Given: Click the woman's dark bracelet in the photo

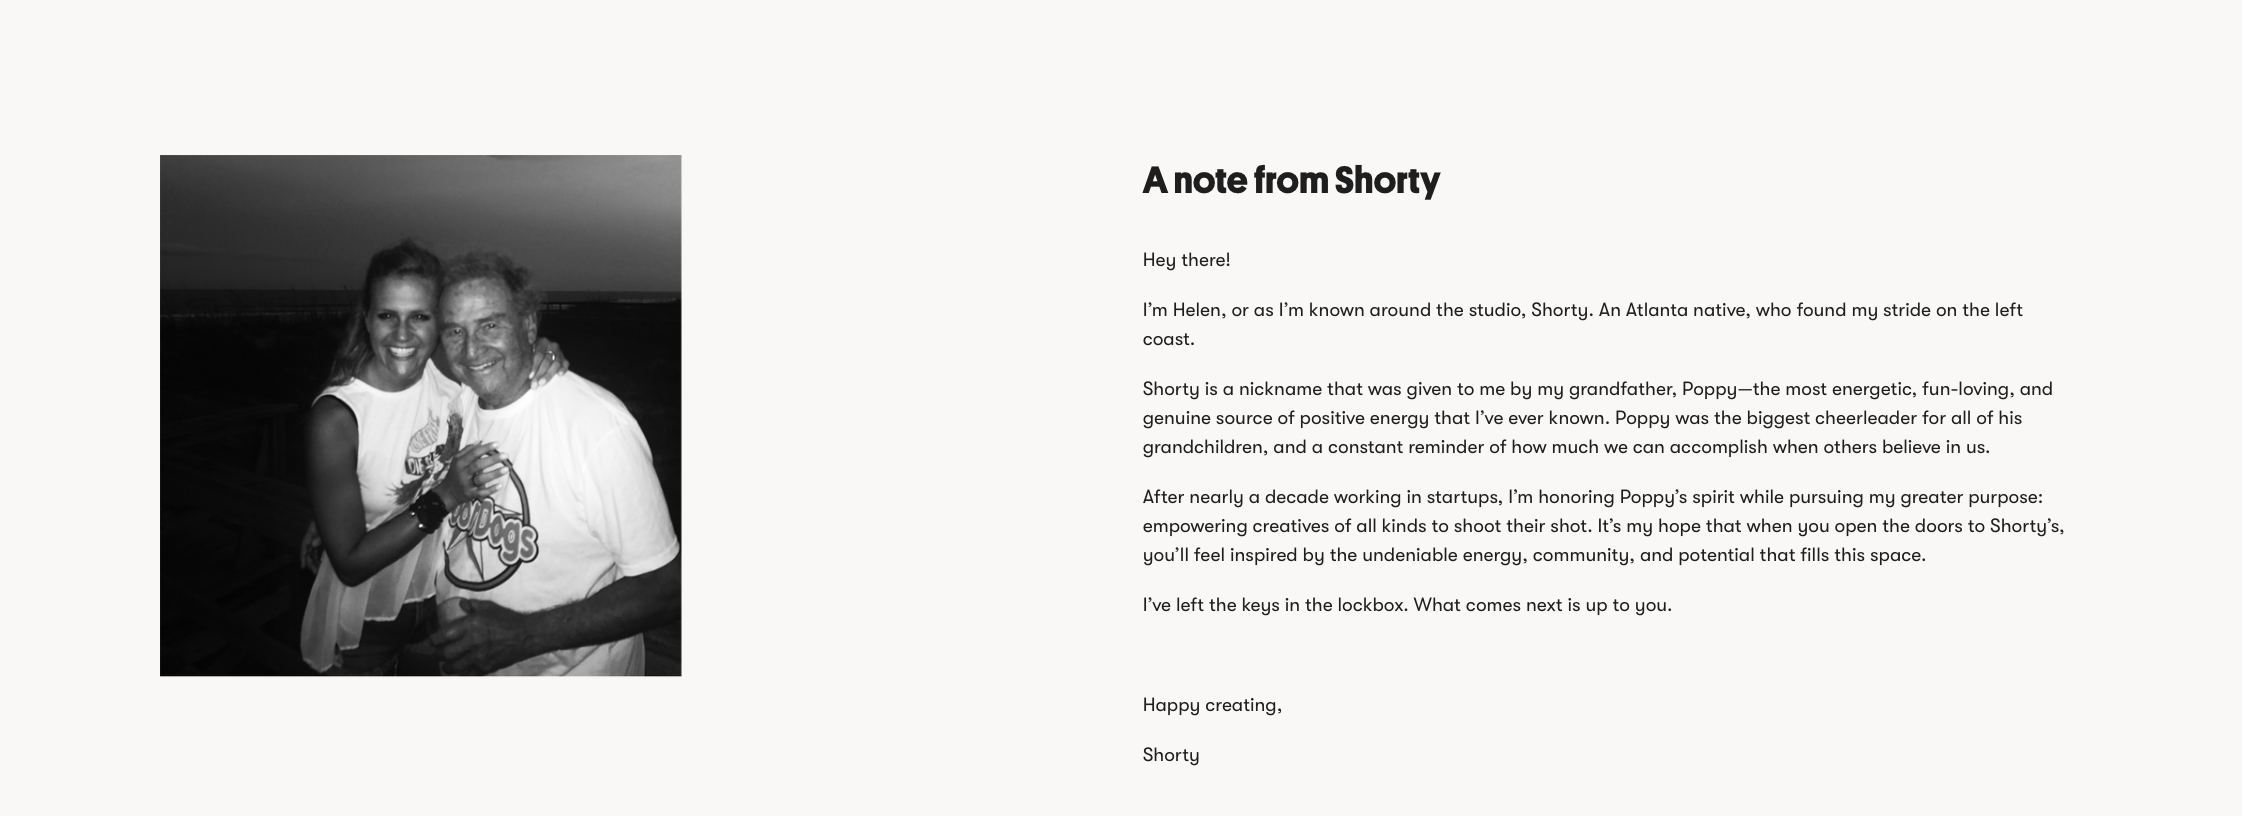Looking at the screenshot, I should [x=423, y=513].
